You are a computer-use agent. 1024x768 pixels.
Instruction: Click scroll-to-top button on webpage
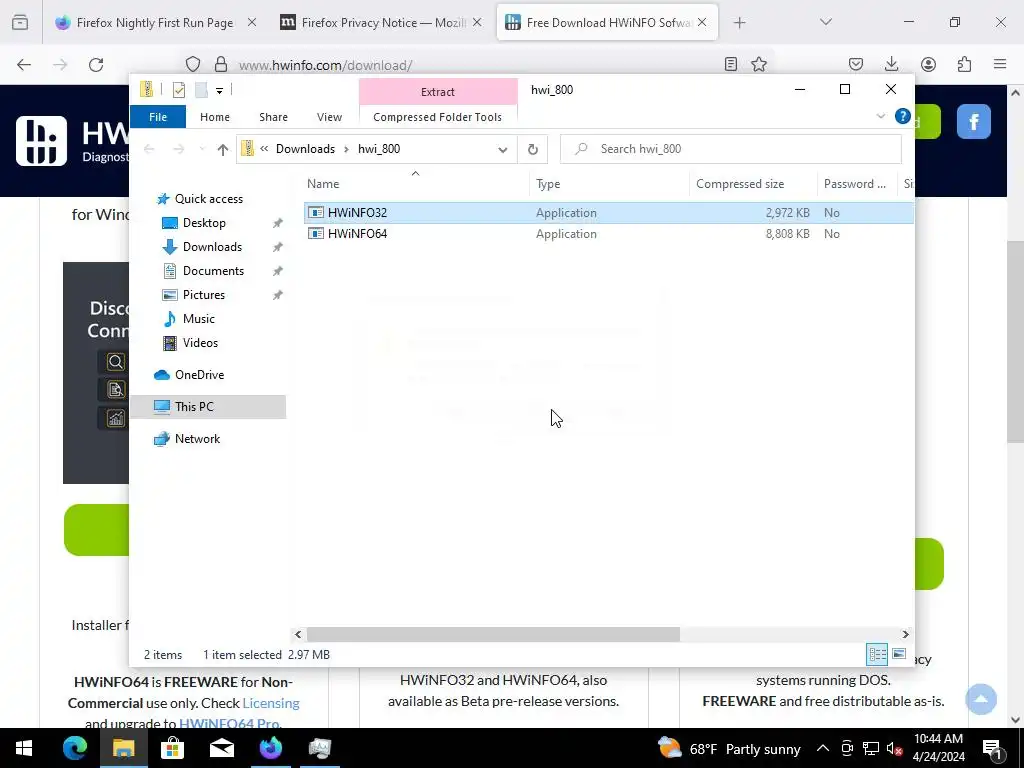[981, 699]
